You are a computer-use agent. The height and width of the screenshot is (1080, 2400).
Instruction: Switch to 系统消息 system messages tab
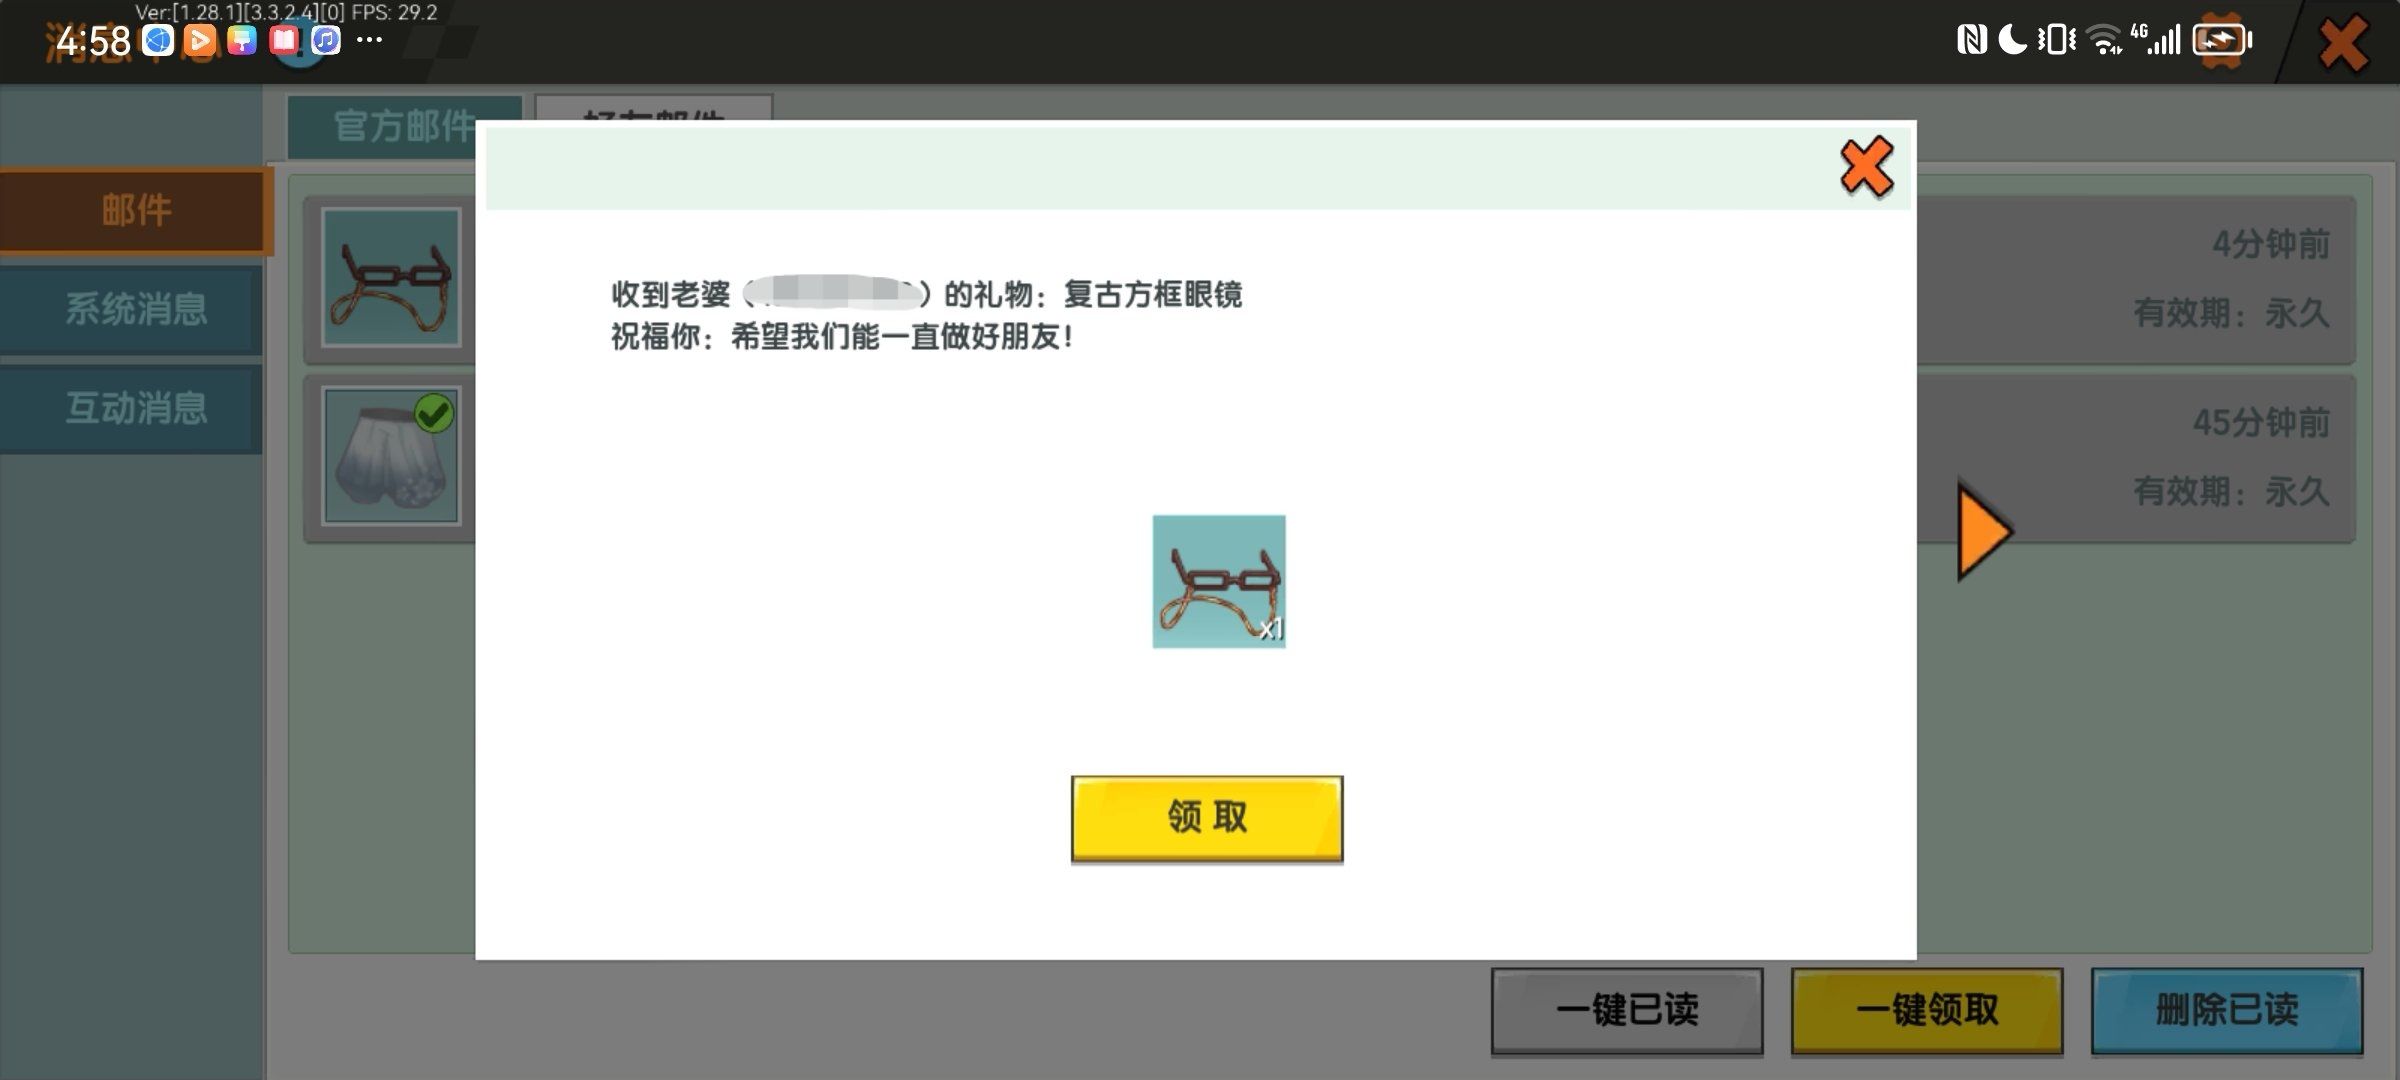(136, 309)
